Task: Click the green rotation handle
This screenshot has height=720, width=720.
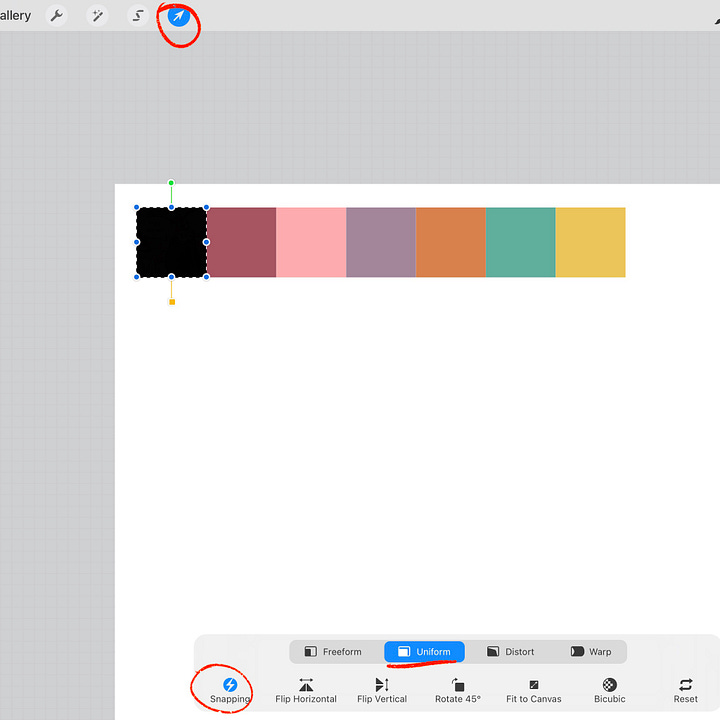Action: click(x=171, y=183)
